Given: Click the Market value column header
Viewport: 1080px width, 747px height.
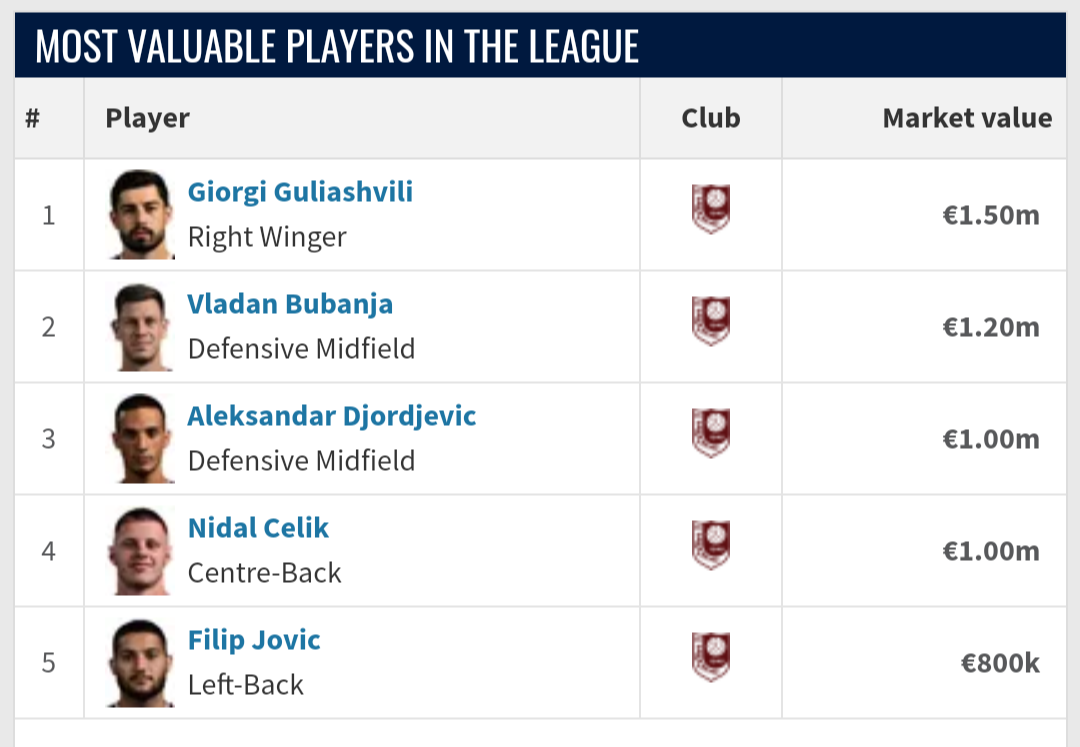Looking at the screenshot, I should click(x=967, y=118).
